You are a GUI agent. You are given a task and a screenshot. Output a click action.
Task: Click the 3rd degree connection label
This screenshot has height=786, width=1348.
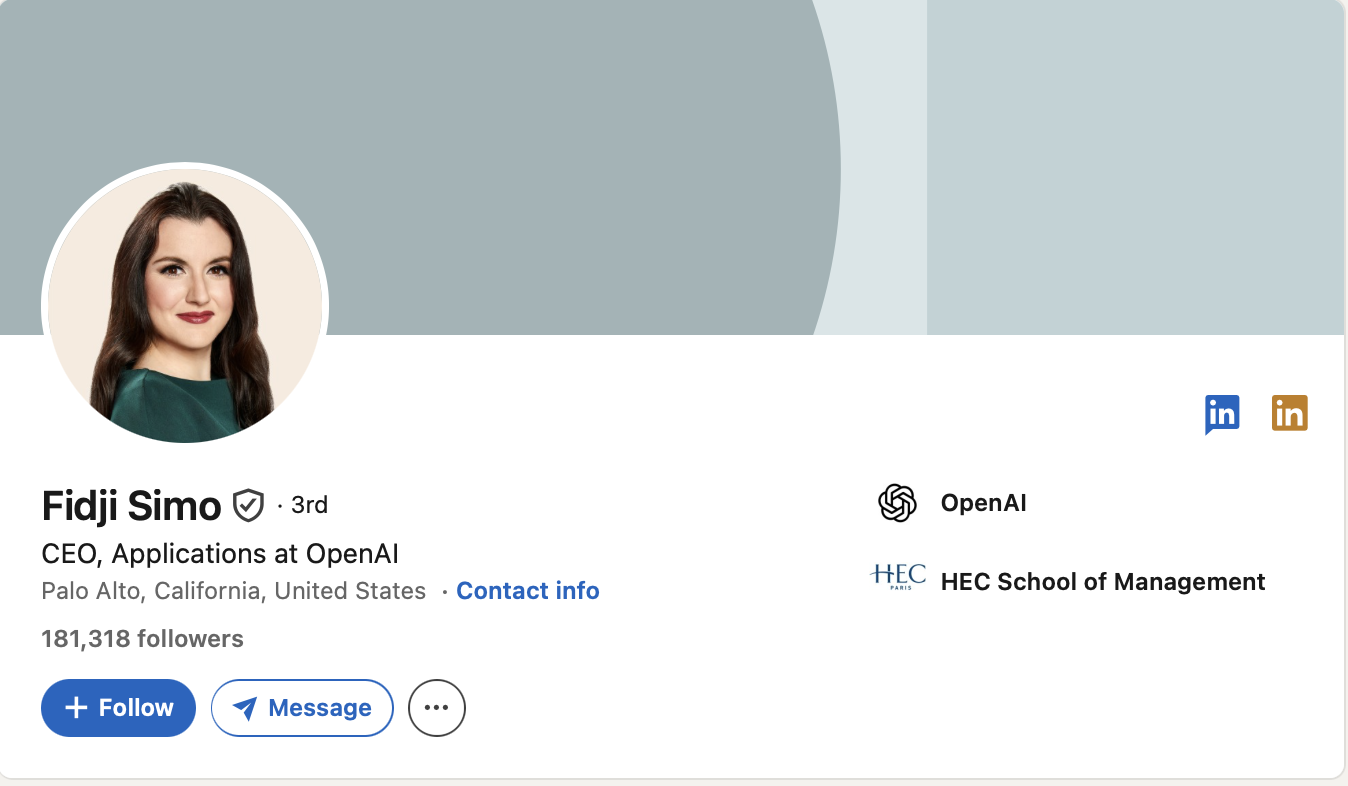coord(309,506)
